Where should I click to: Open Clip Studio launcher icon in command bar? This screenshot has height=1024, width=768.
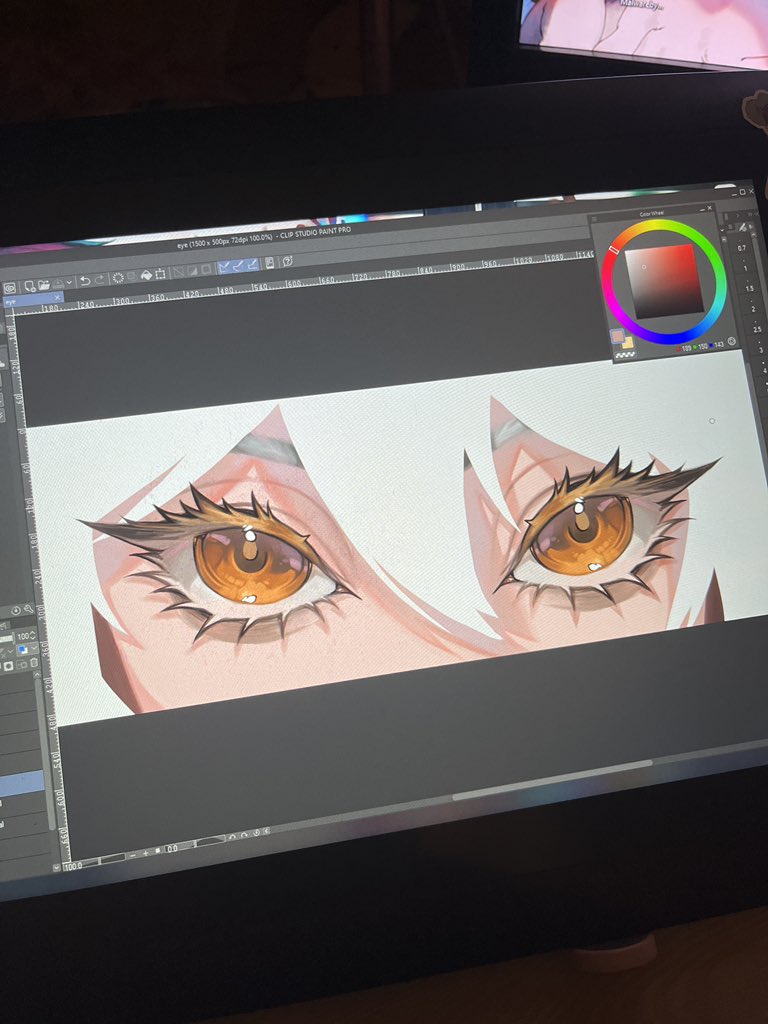tap(10, 288)
